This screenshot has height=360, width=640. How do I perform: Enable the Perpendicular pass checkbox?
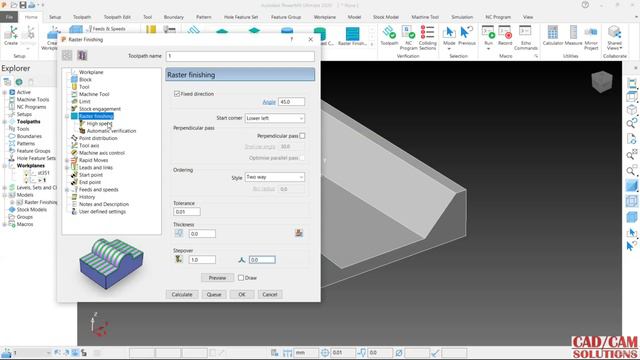[x=302, y=136]
